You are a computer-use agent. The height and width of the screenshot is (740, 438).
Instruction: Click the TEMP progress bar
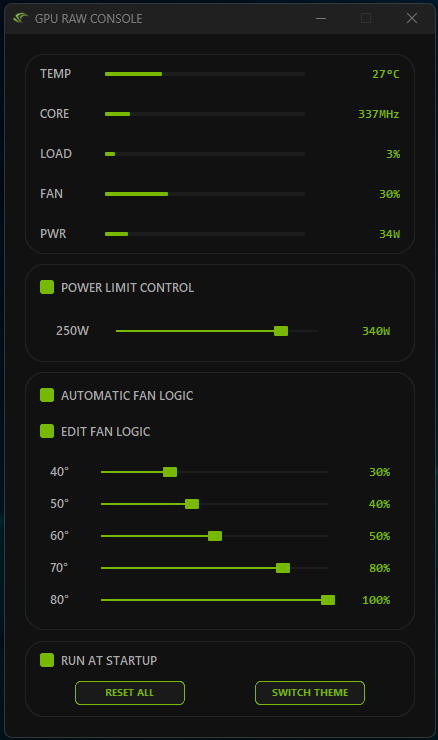(x=205, y=74)
